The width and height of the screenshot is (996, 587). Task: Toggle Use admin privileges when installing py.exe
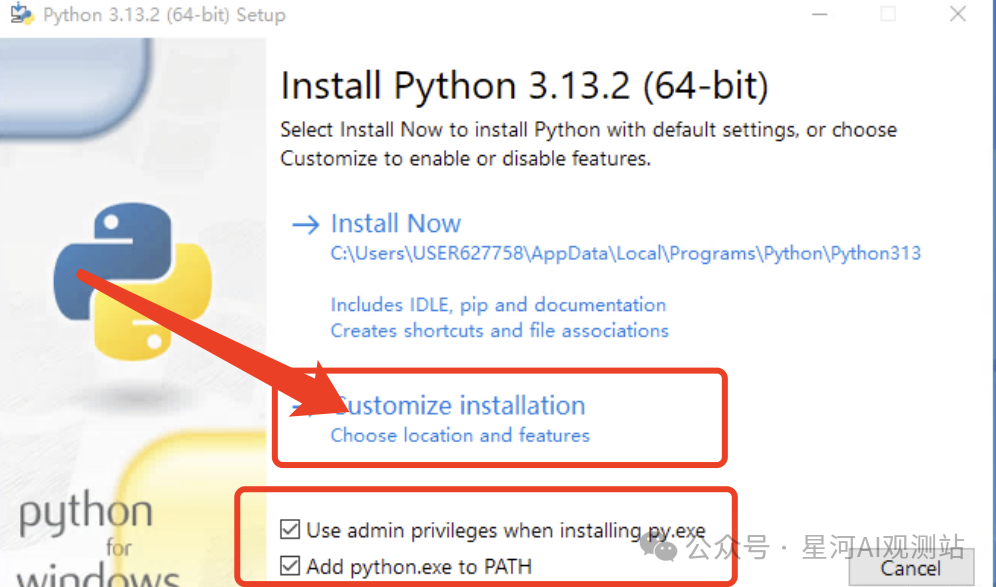(x=290, y=529)
